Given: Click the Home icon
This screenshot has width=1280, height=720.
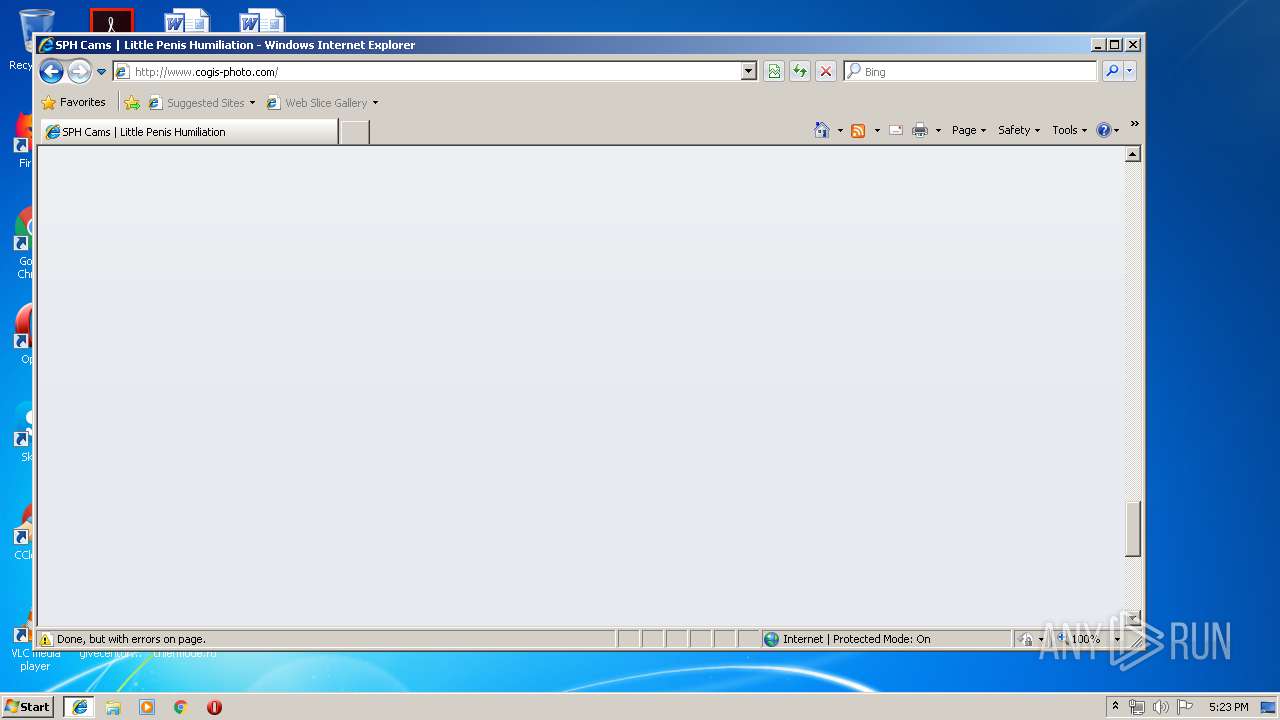Looking at the screenshot, I should coord(822,130).
